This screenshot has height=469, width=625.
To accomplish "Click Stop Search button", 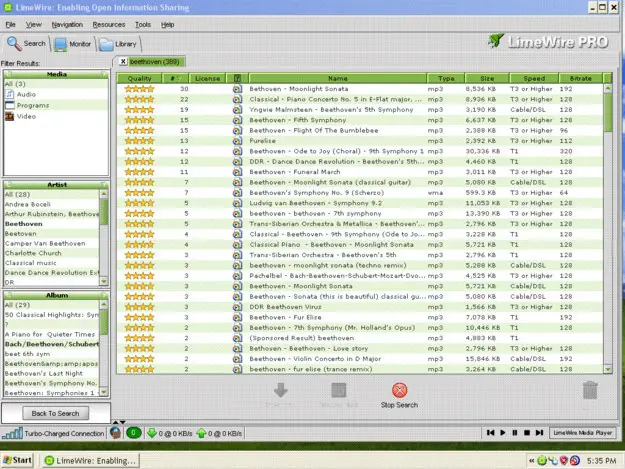I will [399, 396].
